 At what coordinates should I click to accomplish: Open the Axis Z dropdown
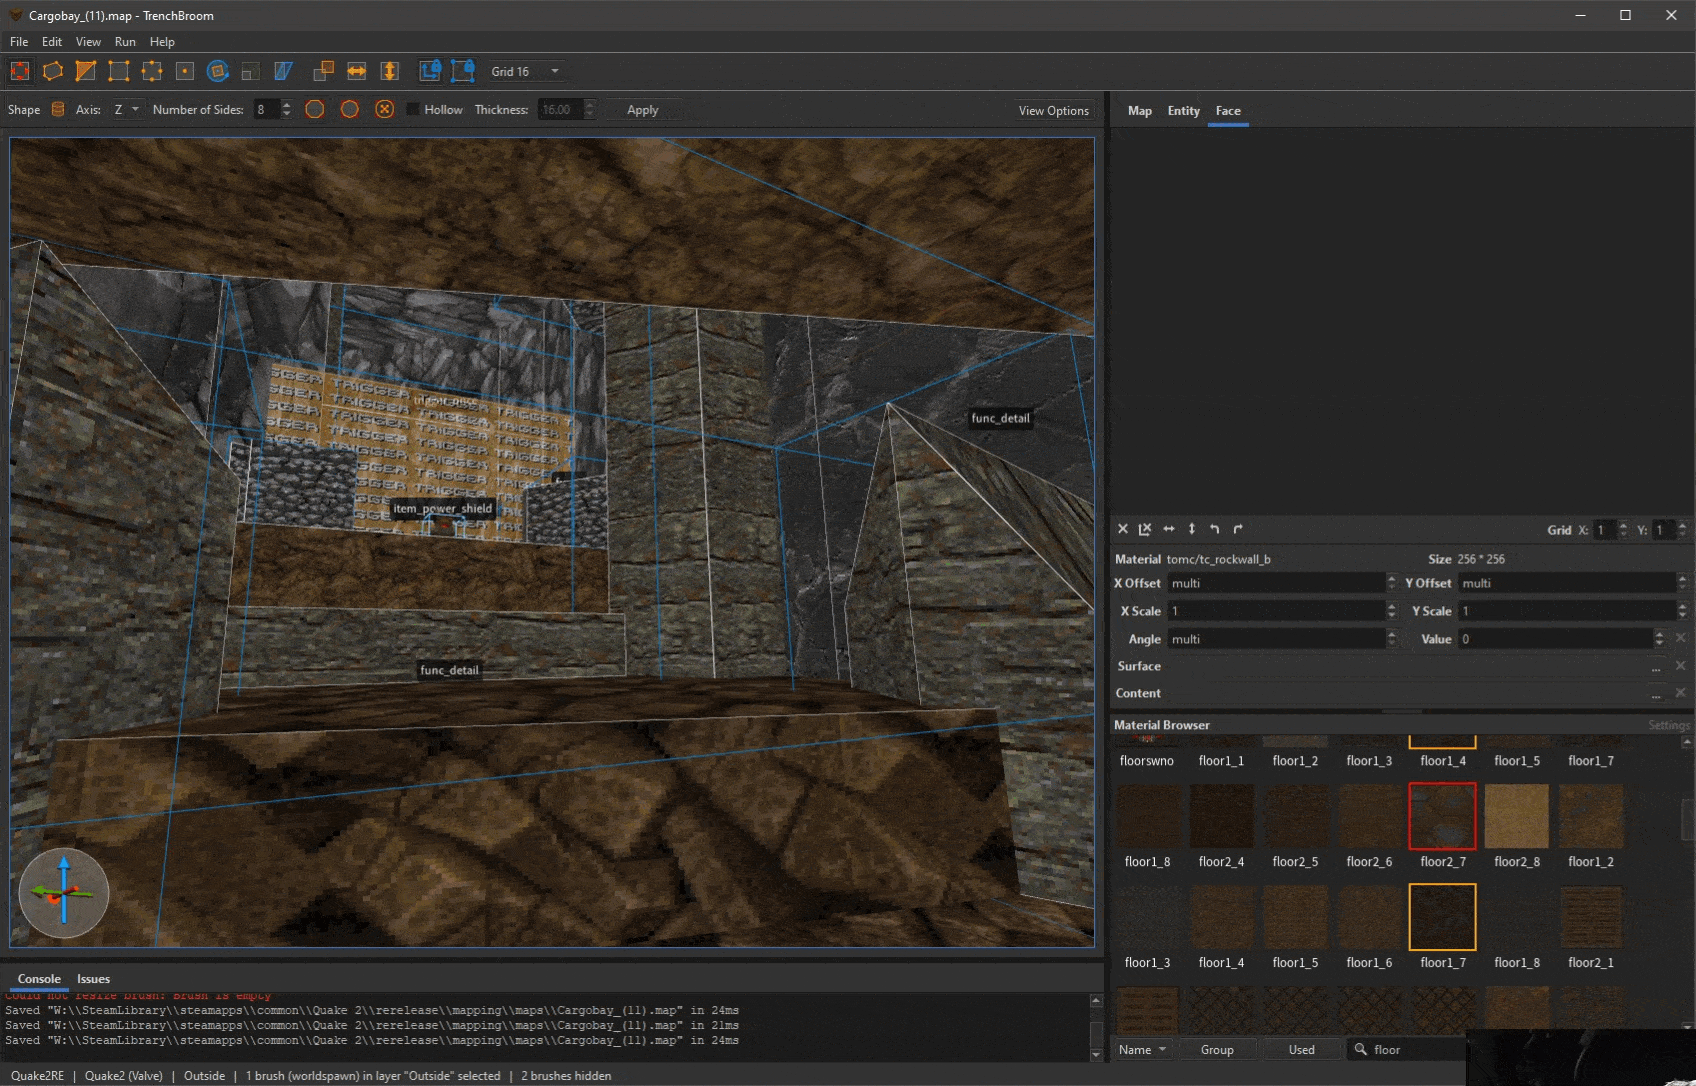pos(127,110)
